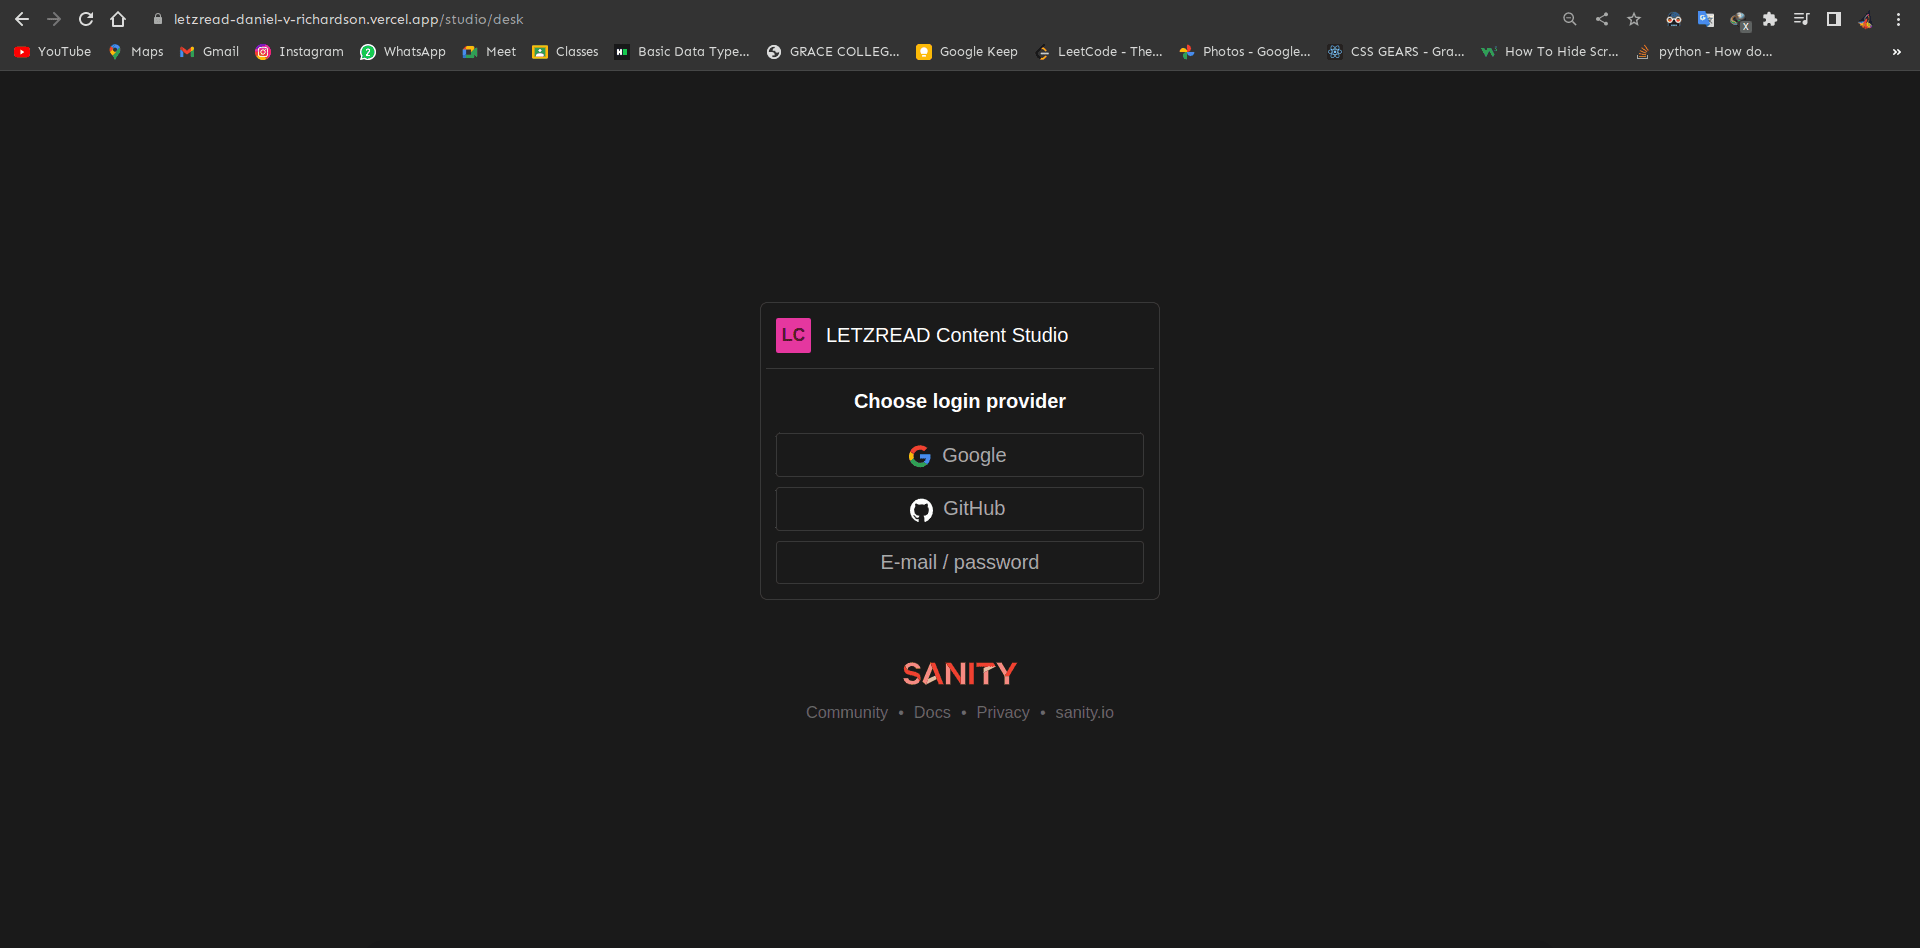The image size is (1920, 948).
Task: Open the media control playlist icon
Action: click(x=1802, y=19)
